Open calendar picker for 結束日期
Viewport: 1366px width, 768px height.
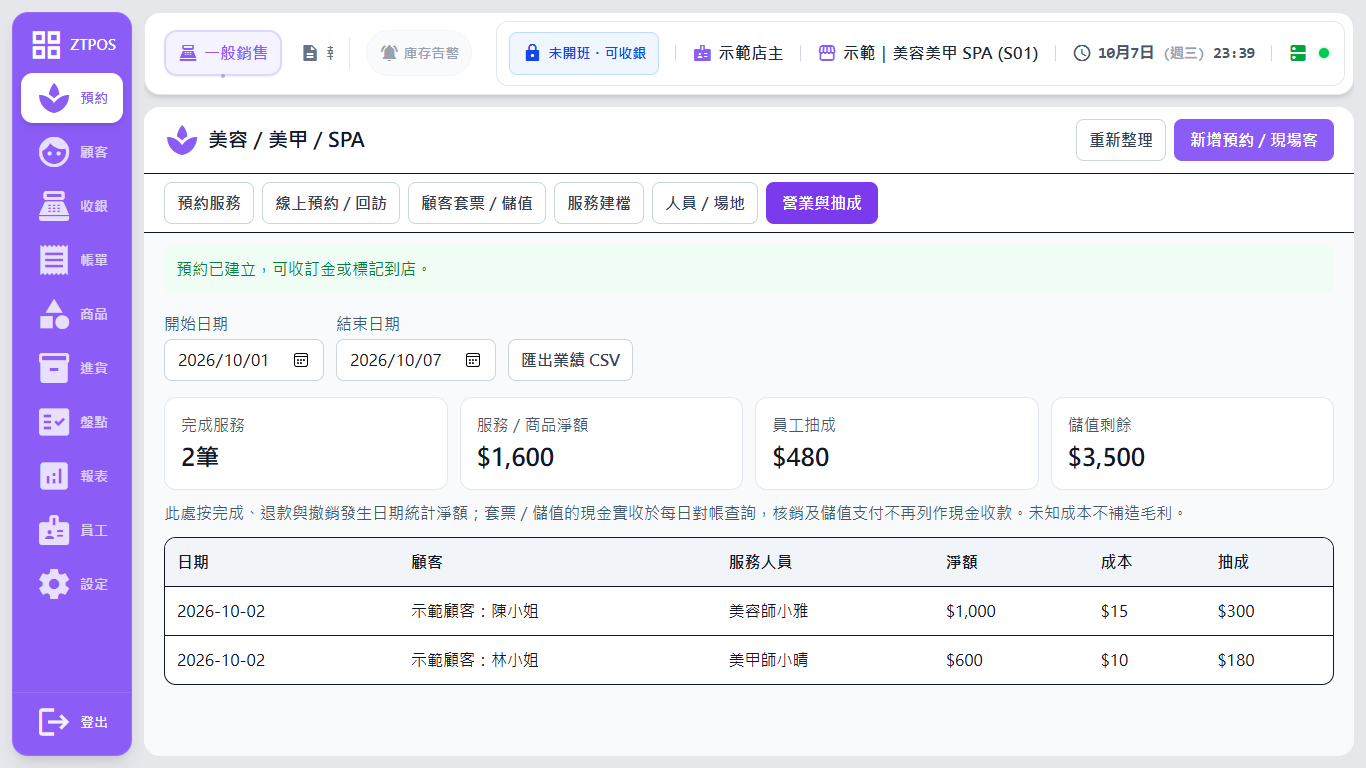473,360
